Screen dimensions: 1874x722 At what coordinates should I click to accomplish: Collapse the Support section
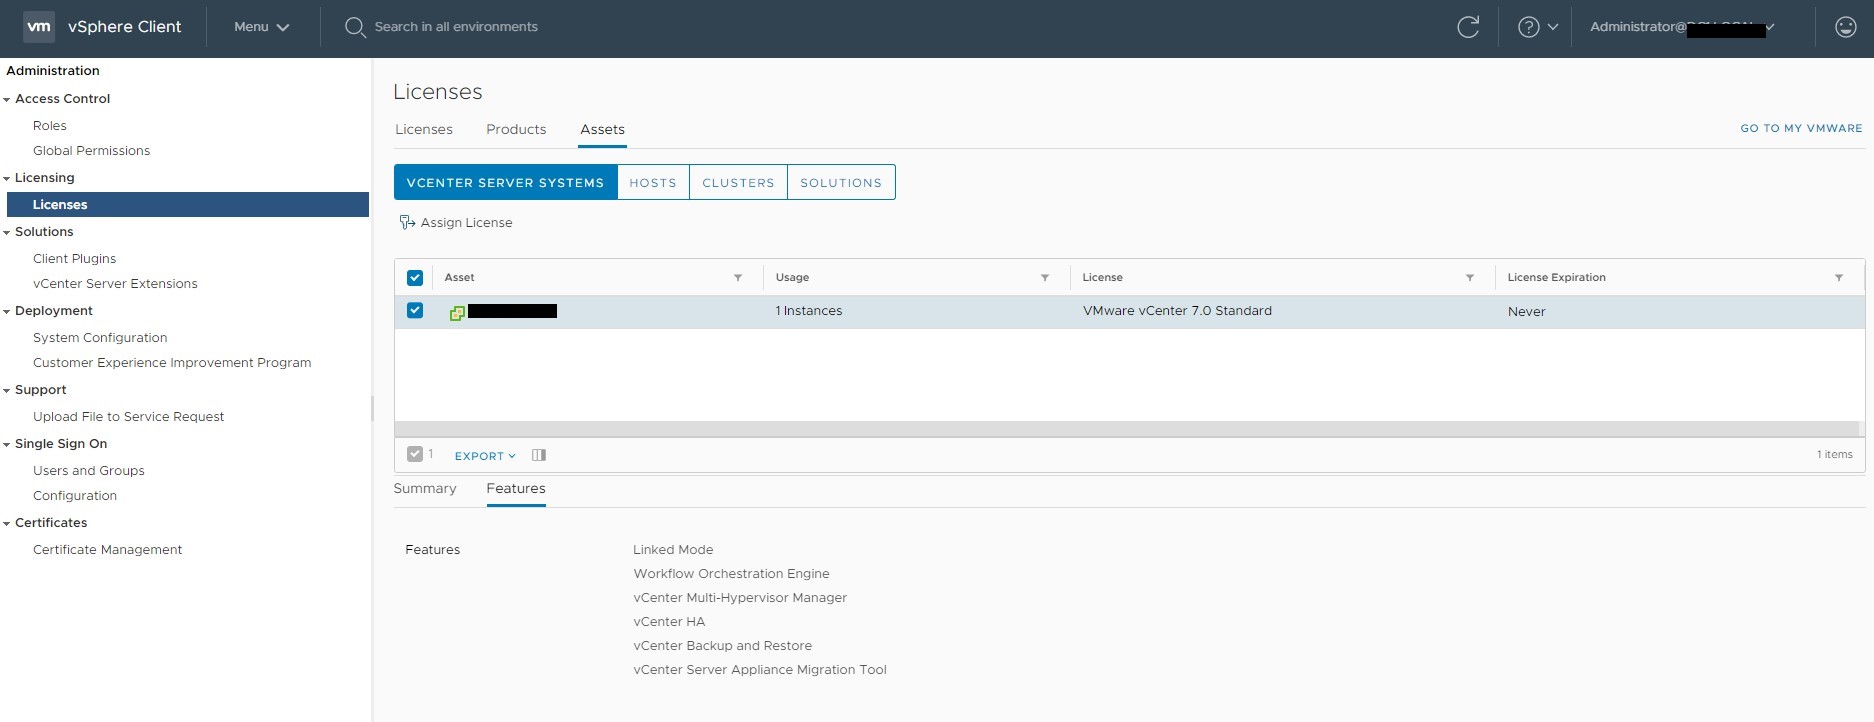click(7, 391)
